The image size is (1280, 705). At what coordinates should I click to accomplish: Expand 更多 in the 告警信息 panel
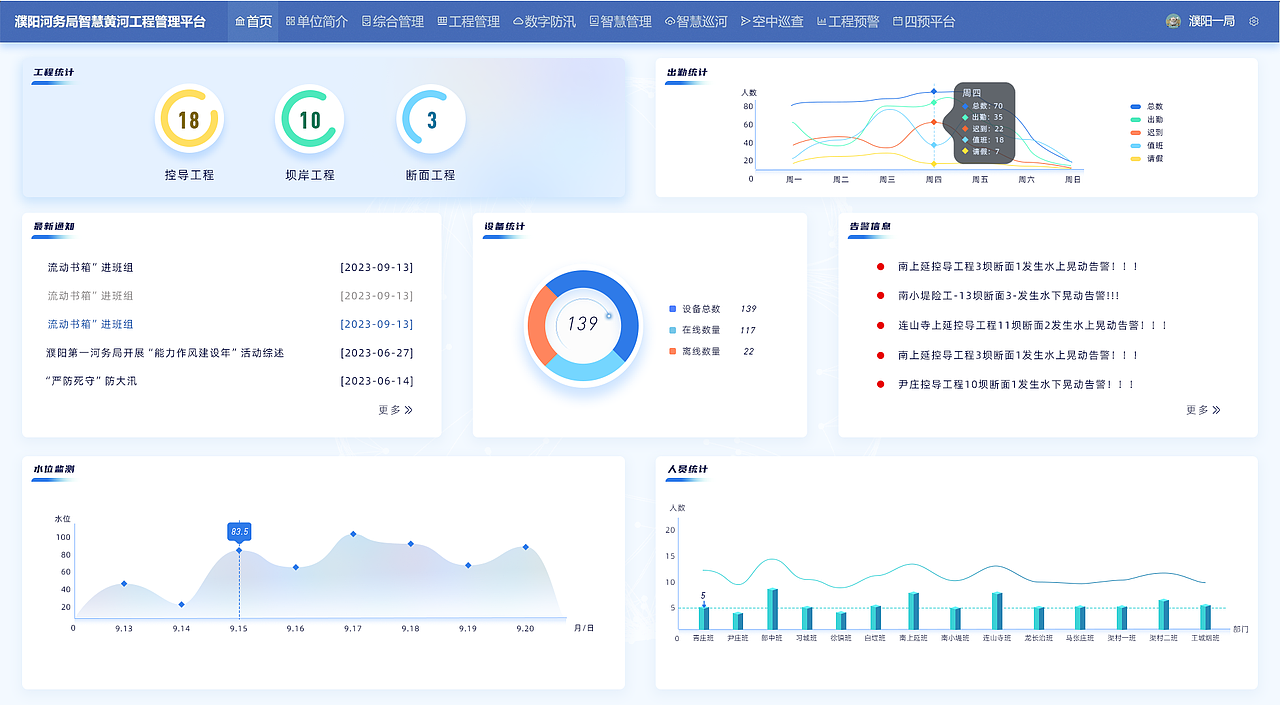1204,409
